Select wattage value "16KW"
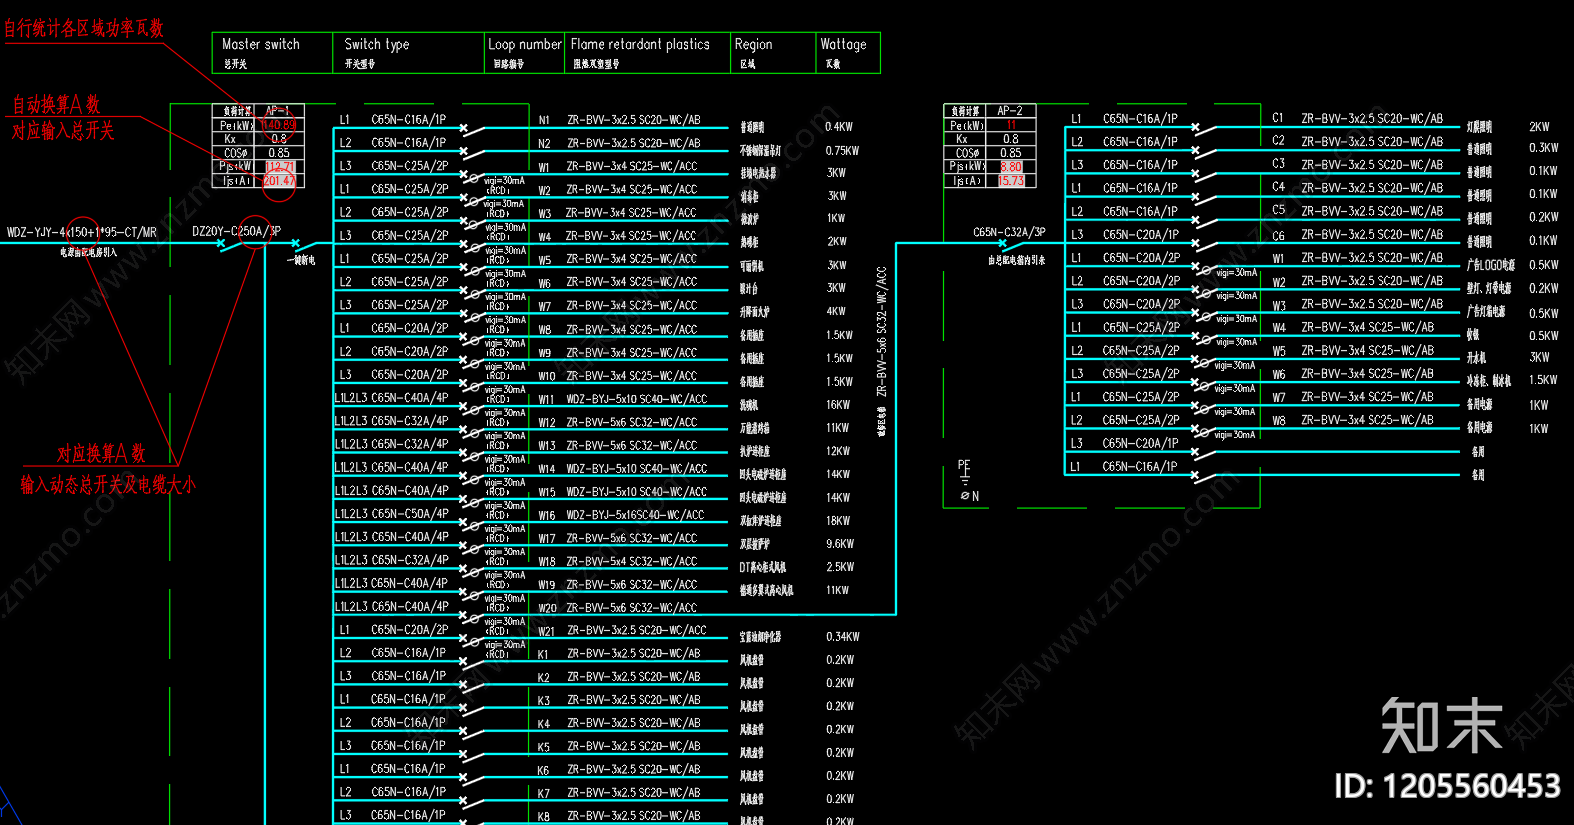The image size is (1574, 825). [838, 405]
